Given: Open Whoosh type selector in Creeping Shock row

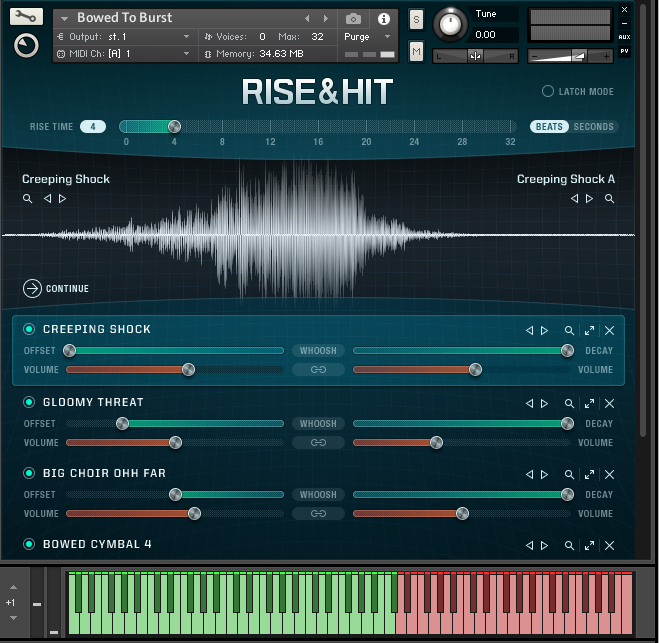Looking at the screenshot, I should coord(318,350).
